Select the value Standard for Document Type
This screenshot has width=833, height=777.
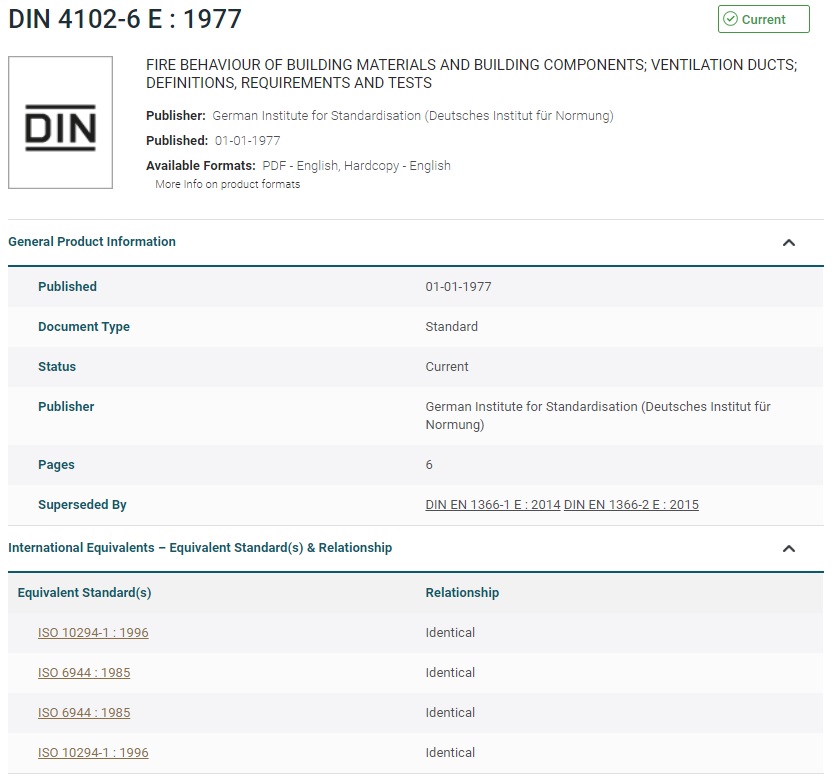[x=452, y=327]
